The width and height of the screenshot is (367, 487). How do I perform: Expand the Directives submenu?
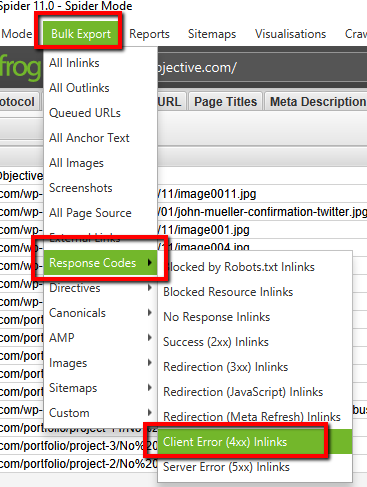100,288
